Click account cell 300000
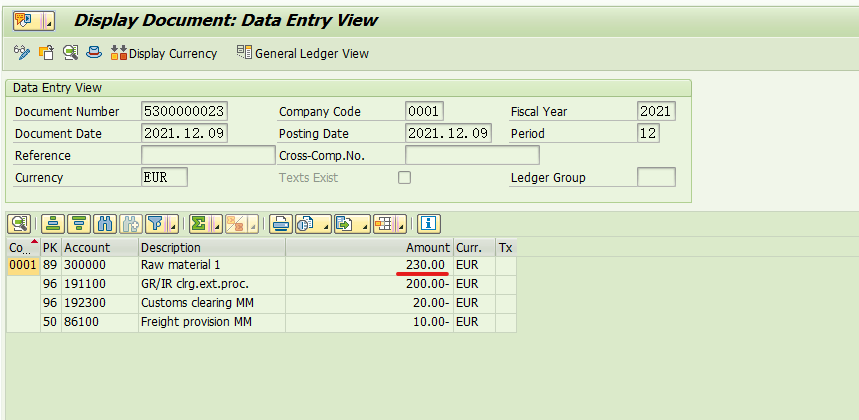 [x=100, y=266]
